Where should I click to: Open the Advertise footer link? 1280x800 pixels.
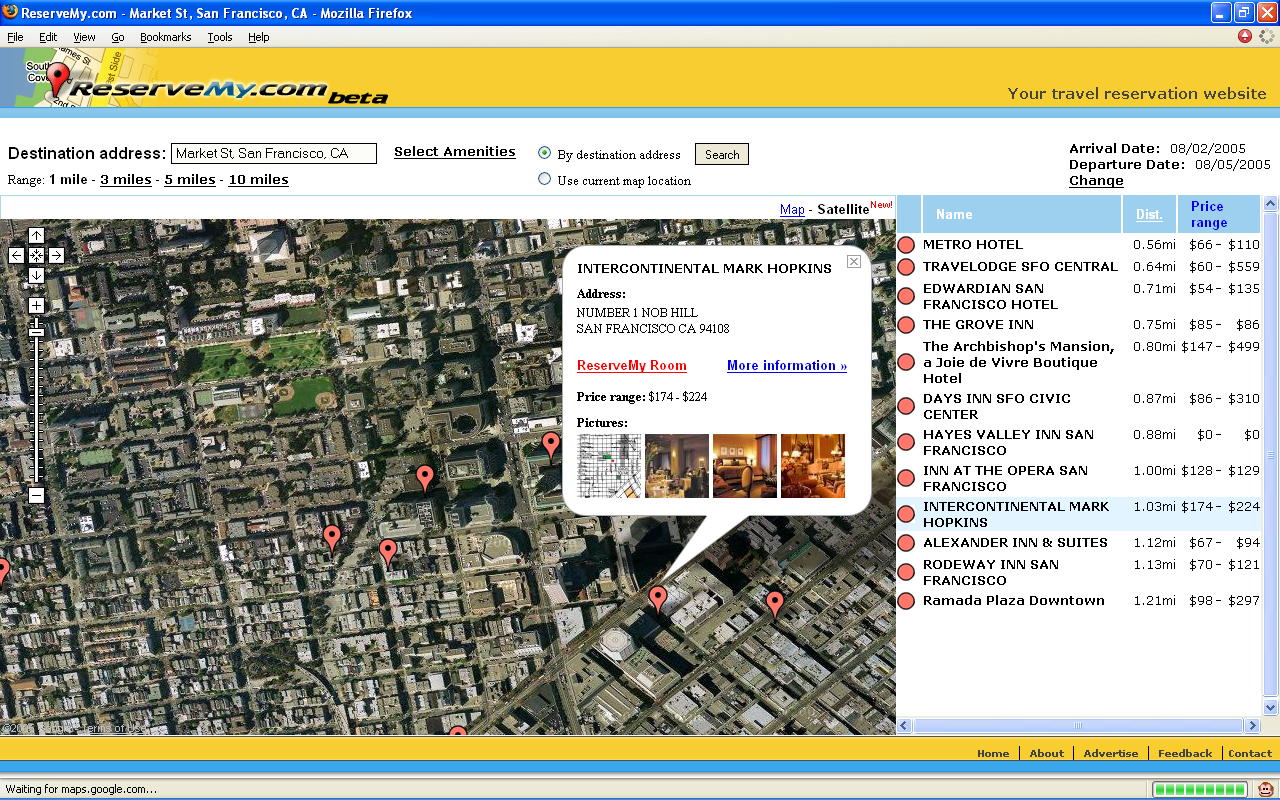coord(1111,754)
